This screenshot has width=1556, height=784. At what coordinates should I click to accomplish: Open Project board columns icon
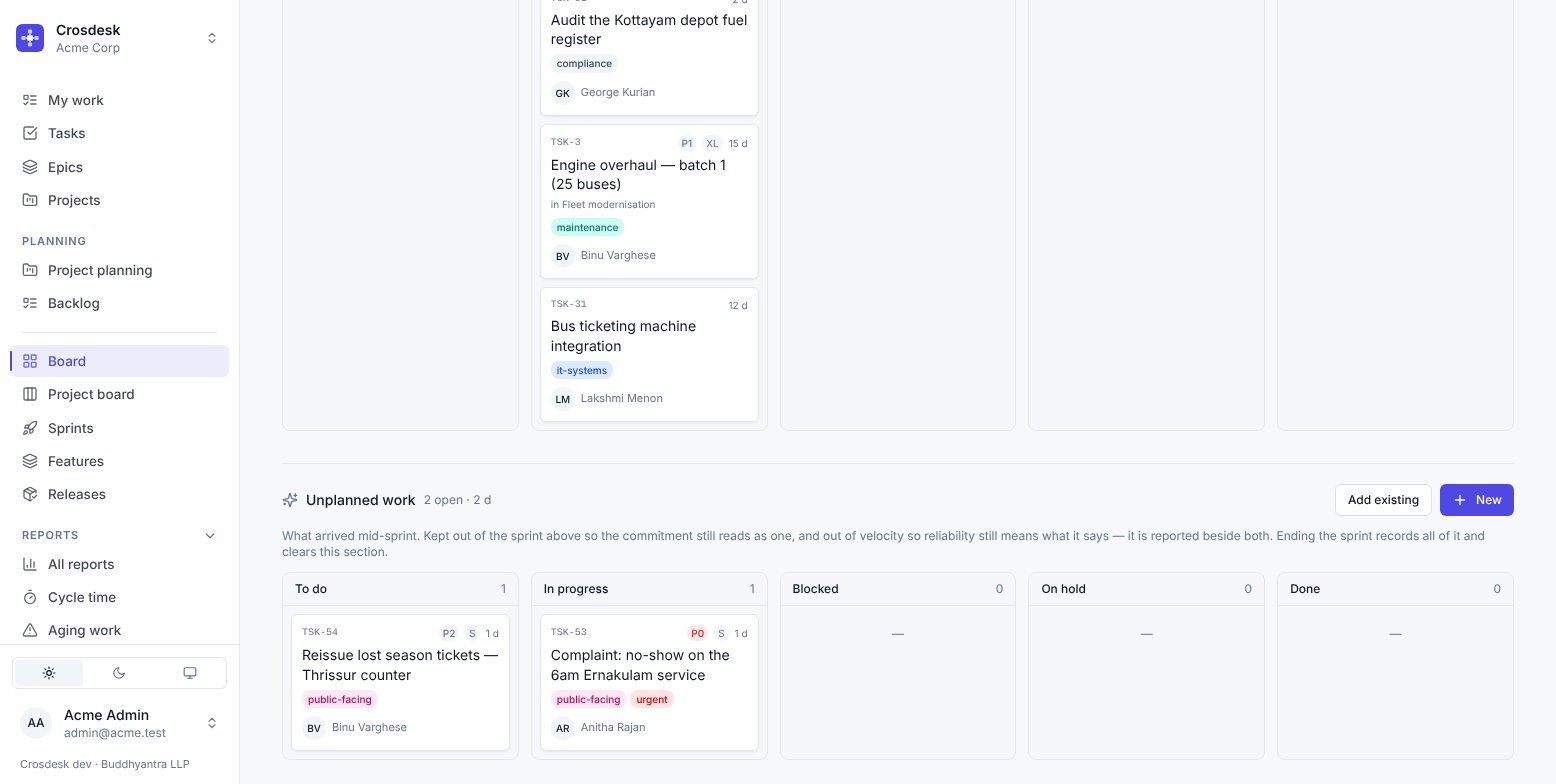coord(30,394)
